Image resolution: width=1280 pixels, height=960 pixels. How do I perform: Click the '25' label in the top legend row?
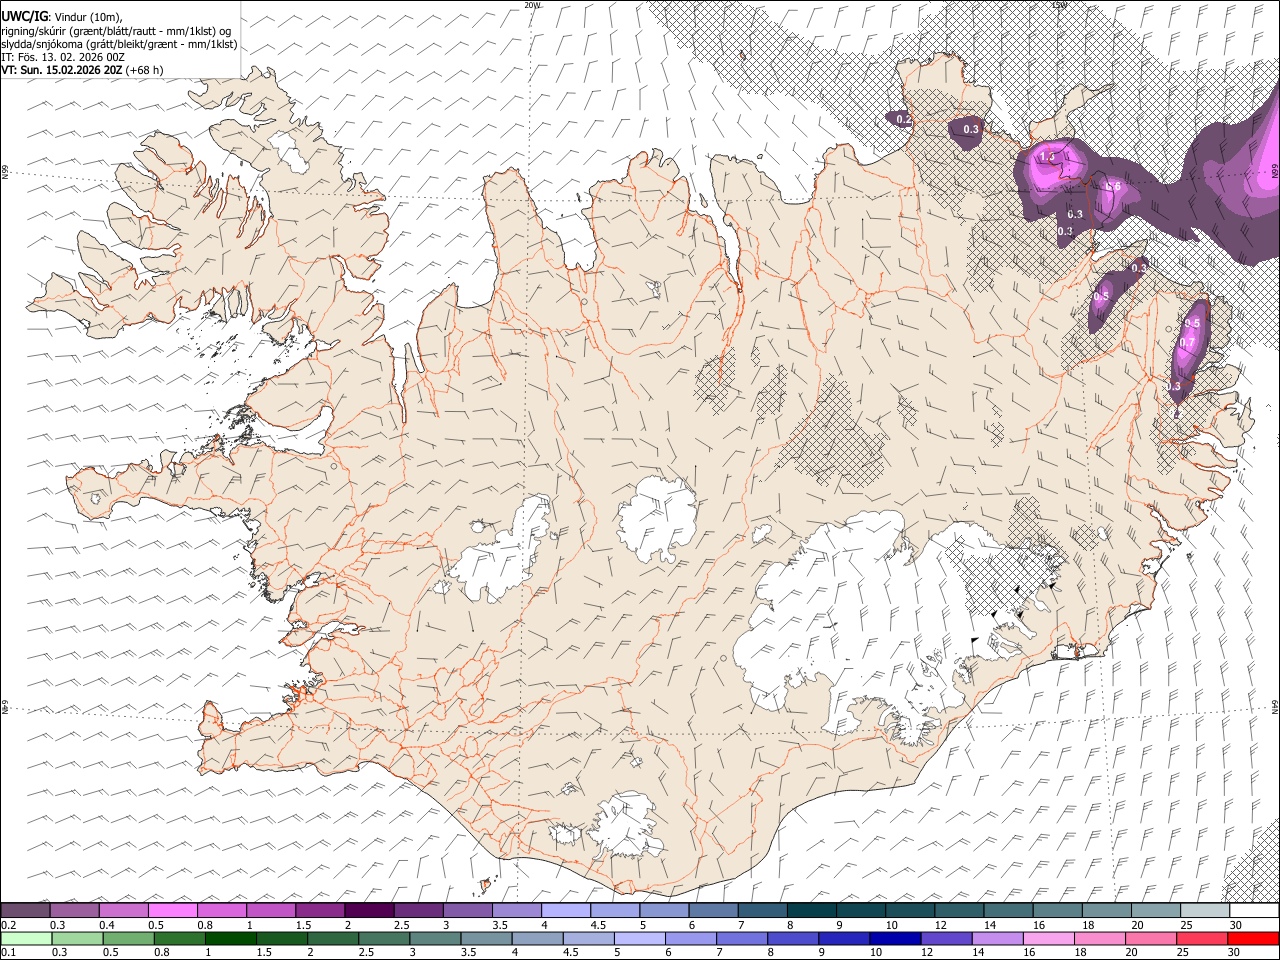[x=1186, y=925]
